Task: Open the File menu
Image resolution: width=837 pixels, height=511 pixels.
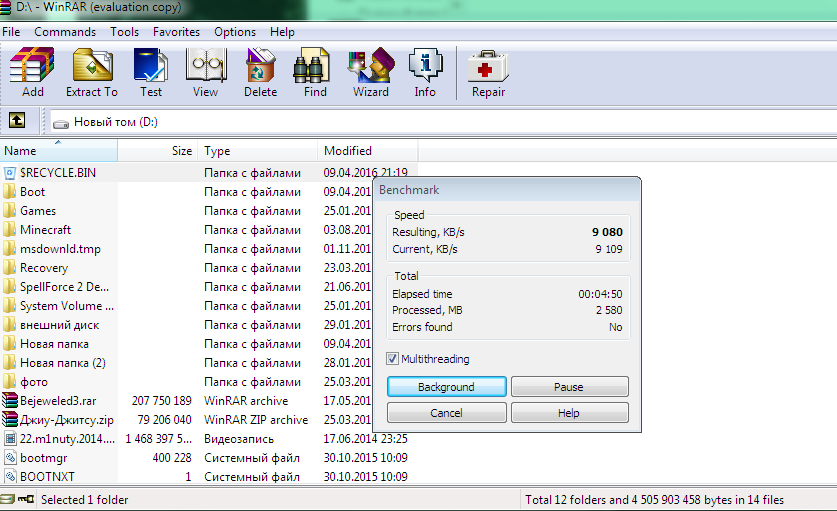Action: point(11,32)
